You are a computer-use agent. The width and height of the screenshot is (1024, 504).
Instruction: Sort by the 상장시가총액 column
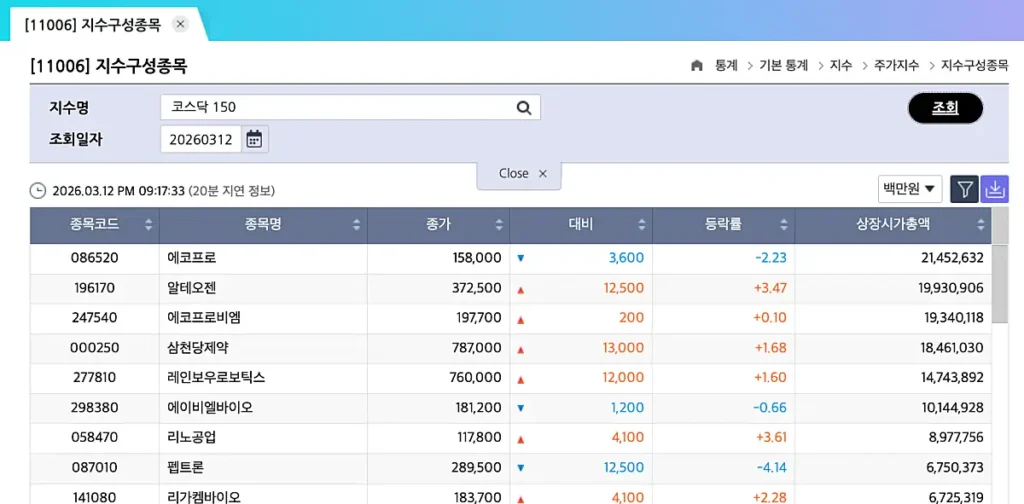click(x=980, y=225)
